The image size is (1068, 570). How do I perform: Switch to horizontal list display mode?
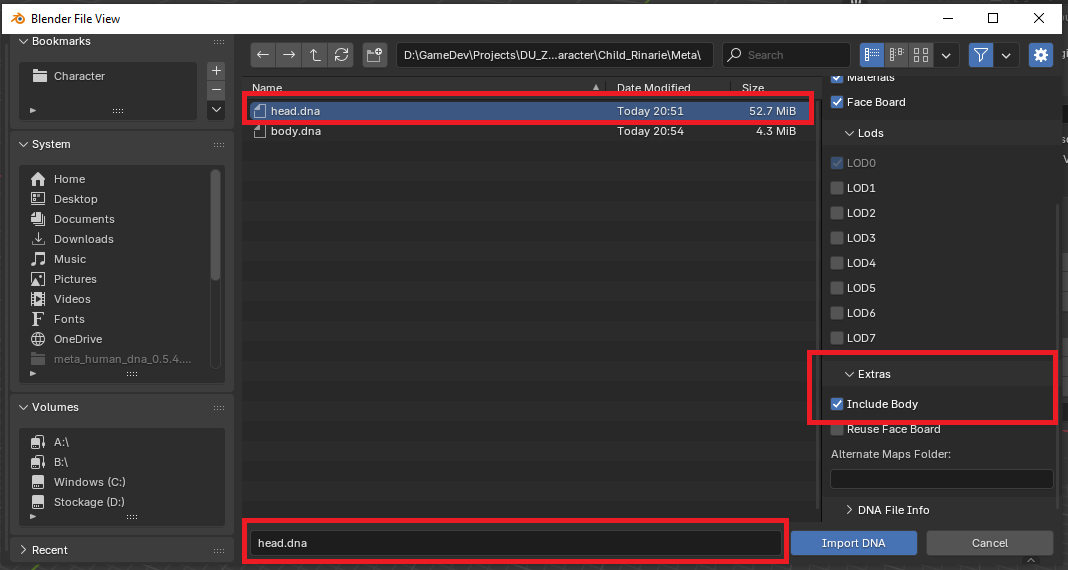click(896, 55)
